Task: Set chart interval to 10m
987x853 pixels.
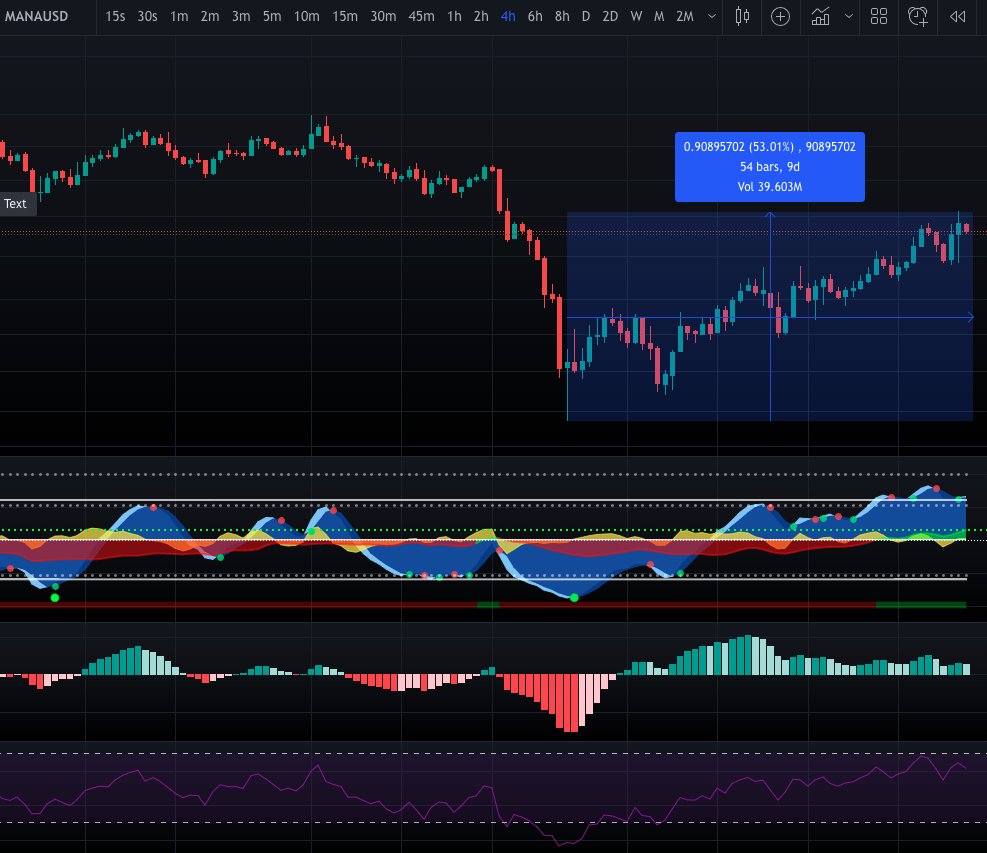Action: (x=307, y=16)
